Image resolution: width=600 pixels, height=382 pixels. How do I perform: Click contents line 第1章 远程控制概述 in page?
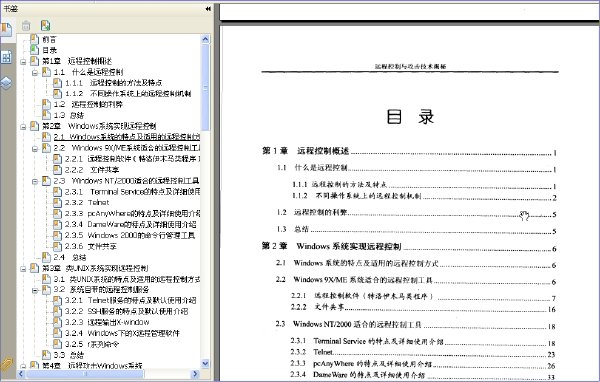tap(409, 151)
